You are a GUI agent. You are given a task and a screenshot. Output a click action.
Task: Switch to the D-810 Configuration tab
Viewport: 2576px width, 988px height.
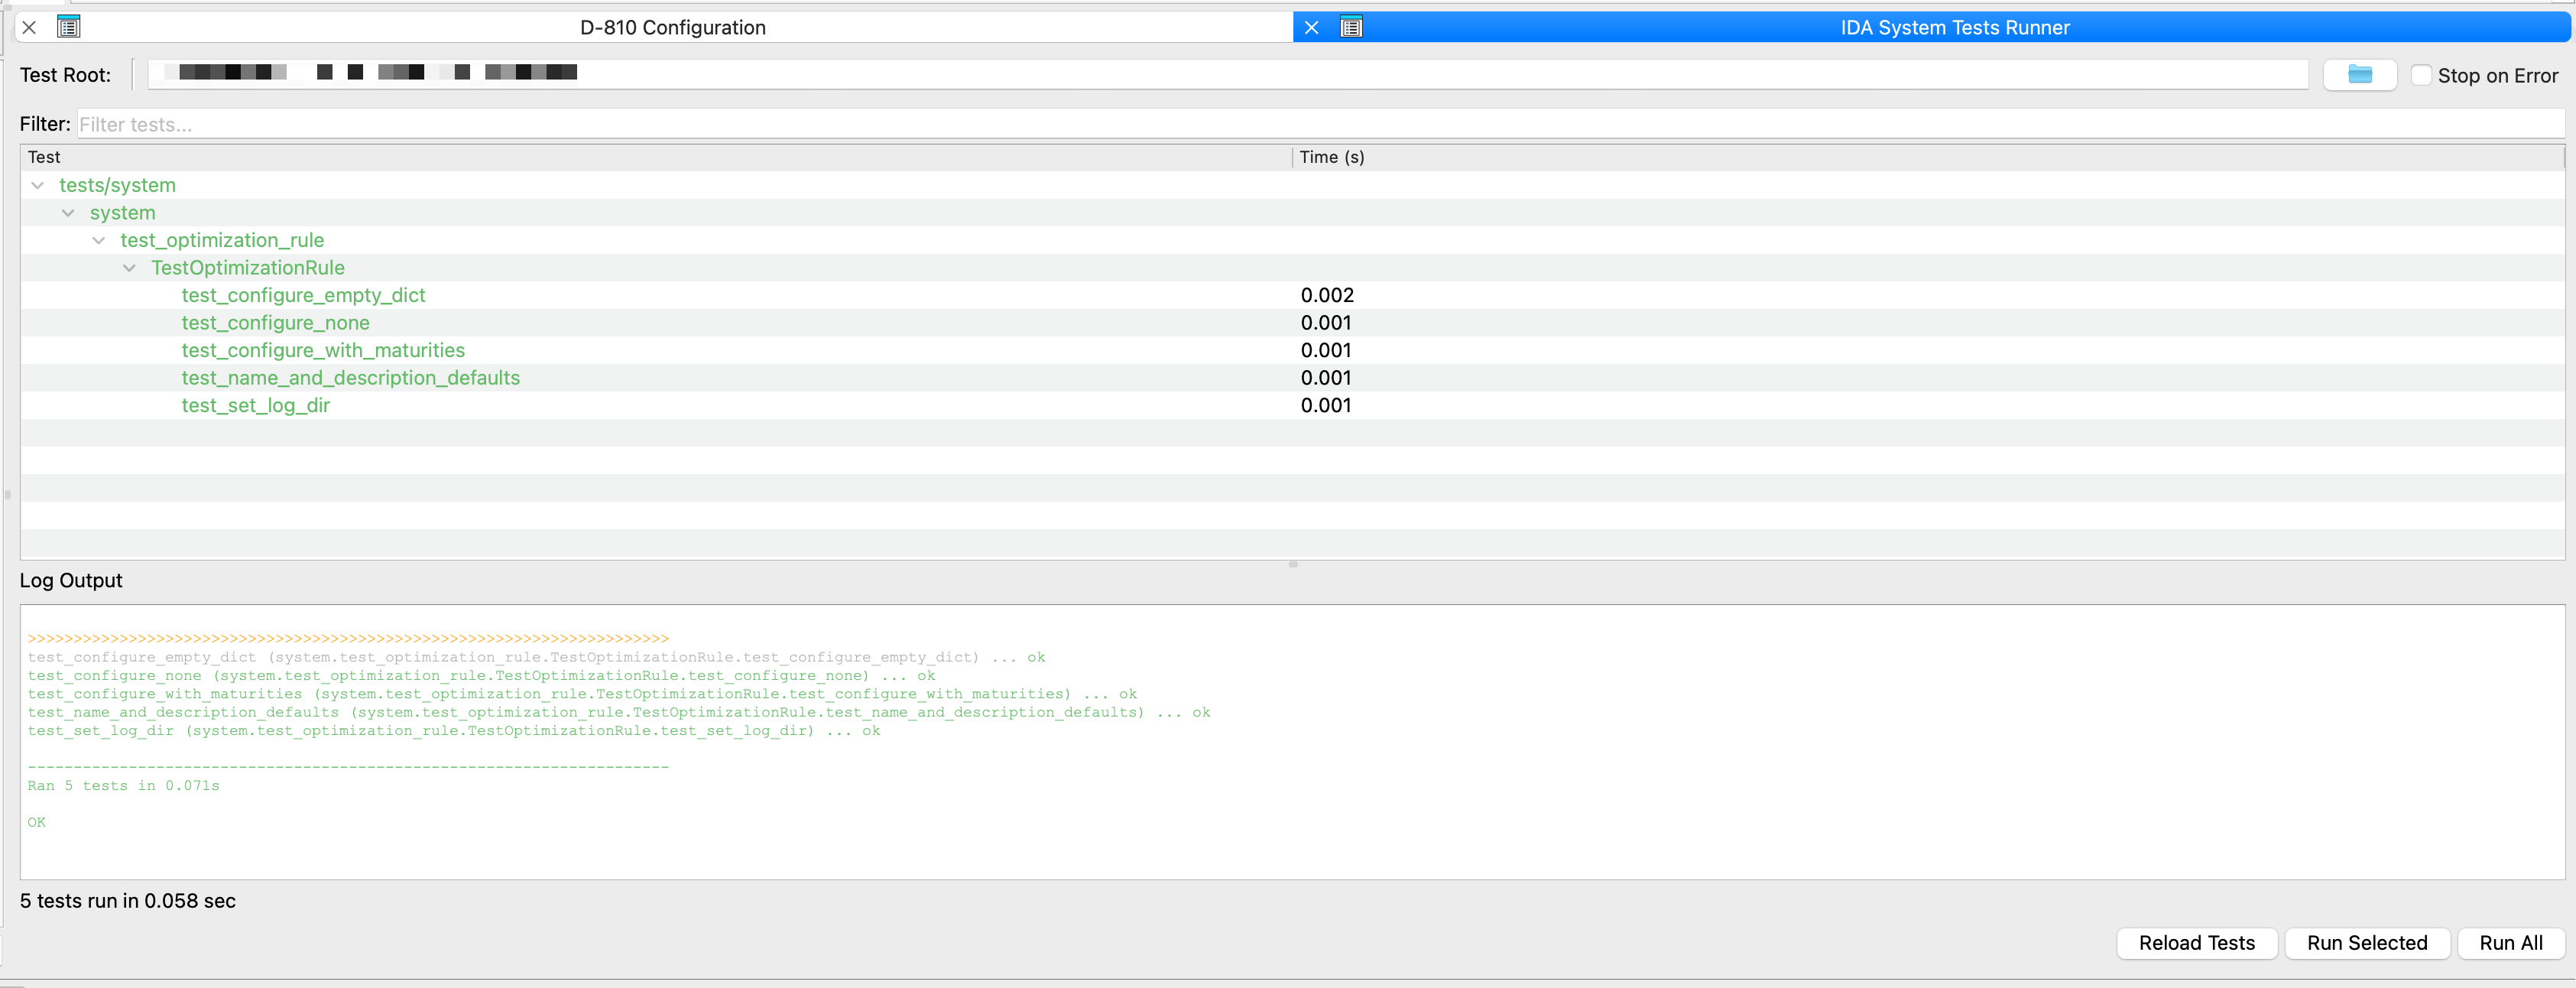point(673,27)
